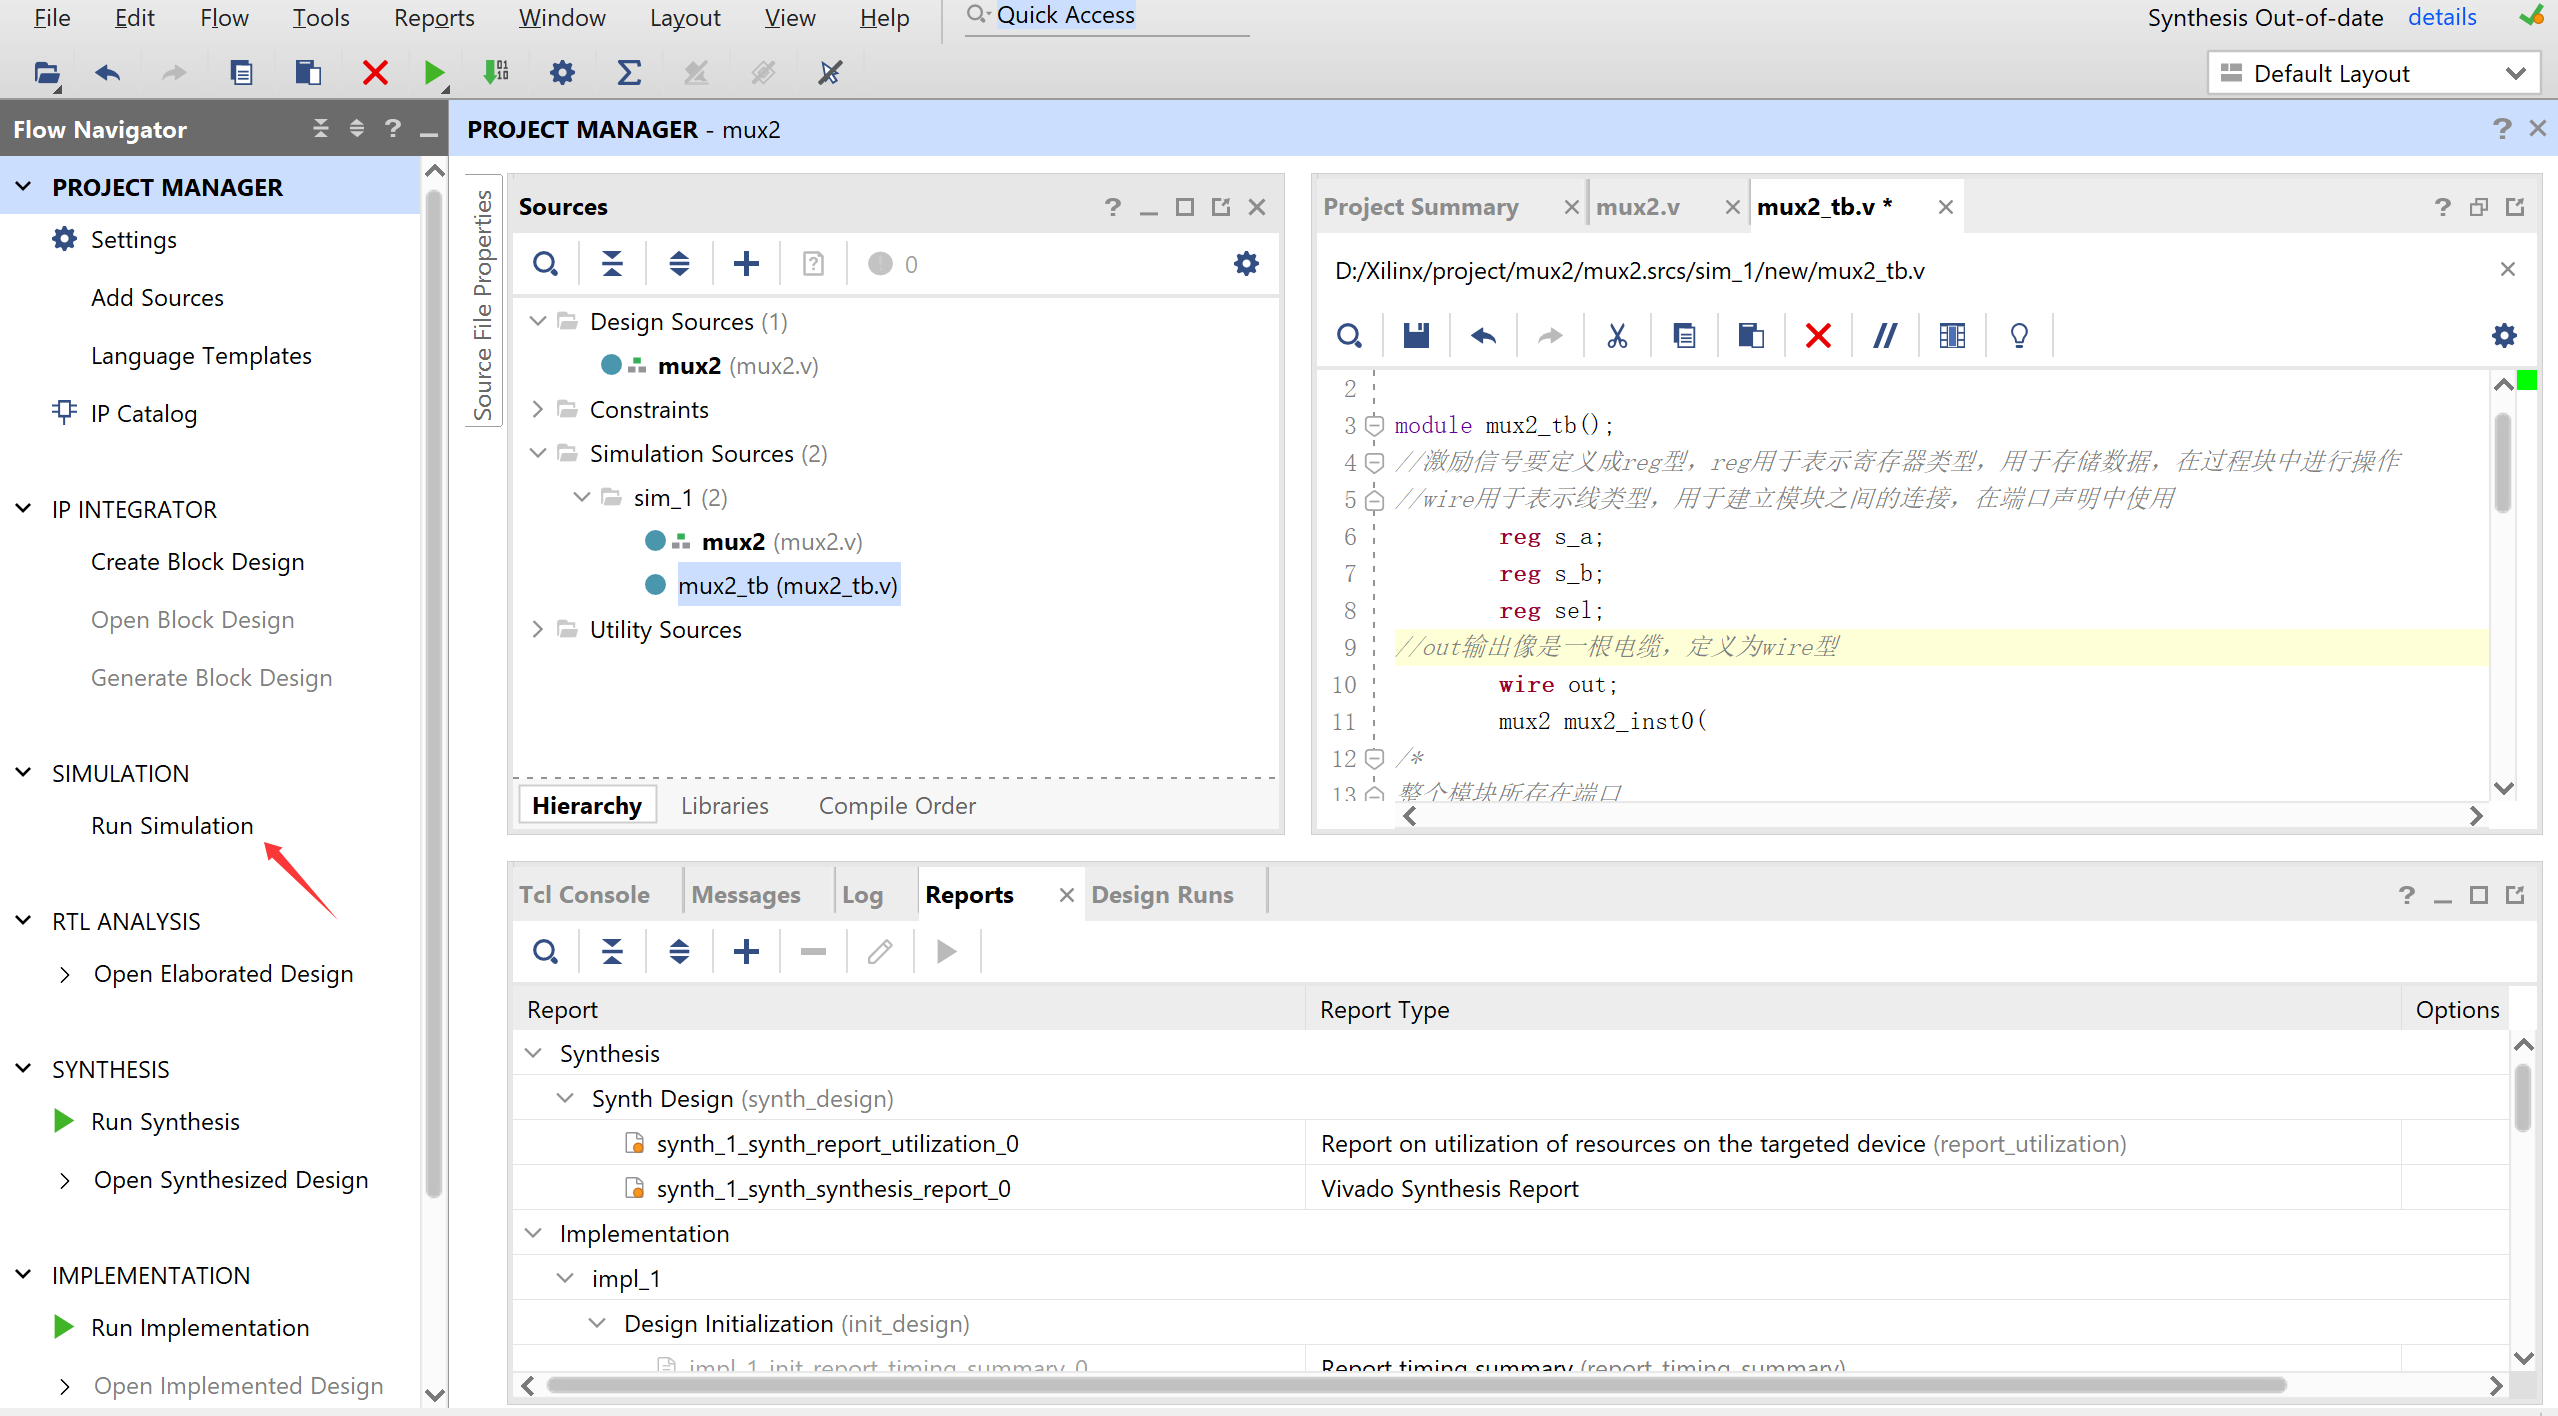Click the Sigma reports toolbar icon
This screenshot has width=2558, height=1416.
point(629,73)
